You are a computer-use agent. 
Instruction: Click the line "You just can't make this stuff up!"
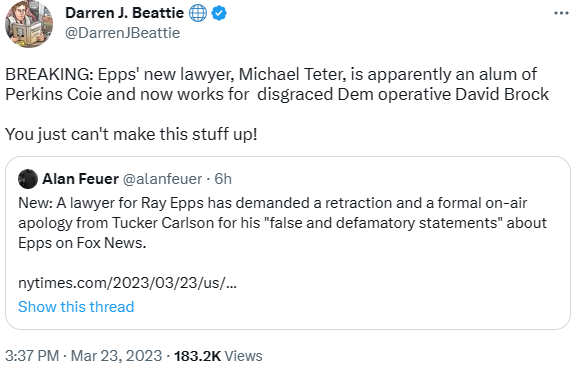[131, 134]
